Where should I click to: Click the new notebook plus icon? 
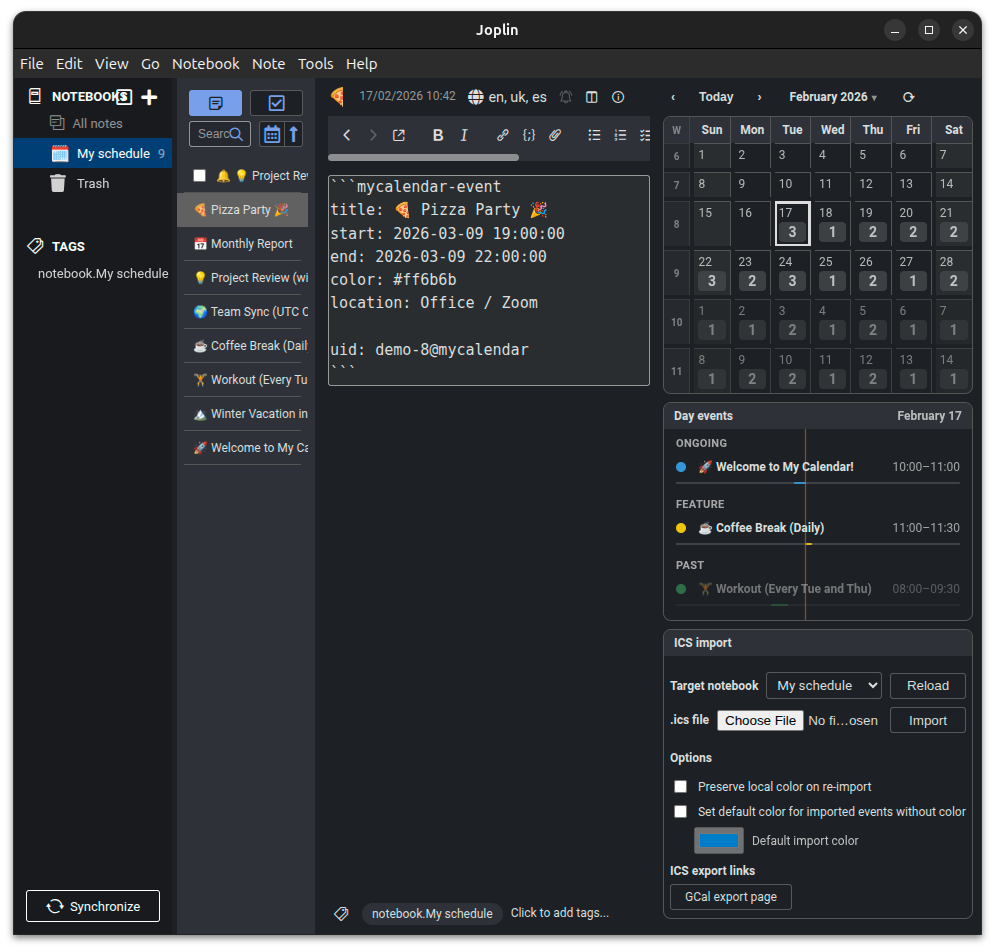tap(149, 97)
